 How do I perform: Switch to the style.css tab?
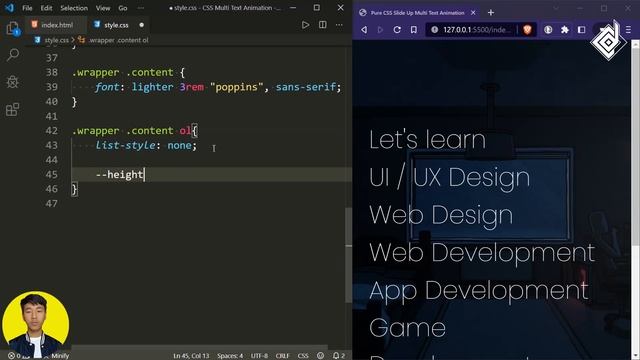click(x=116, y=25)
